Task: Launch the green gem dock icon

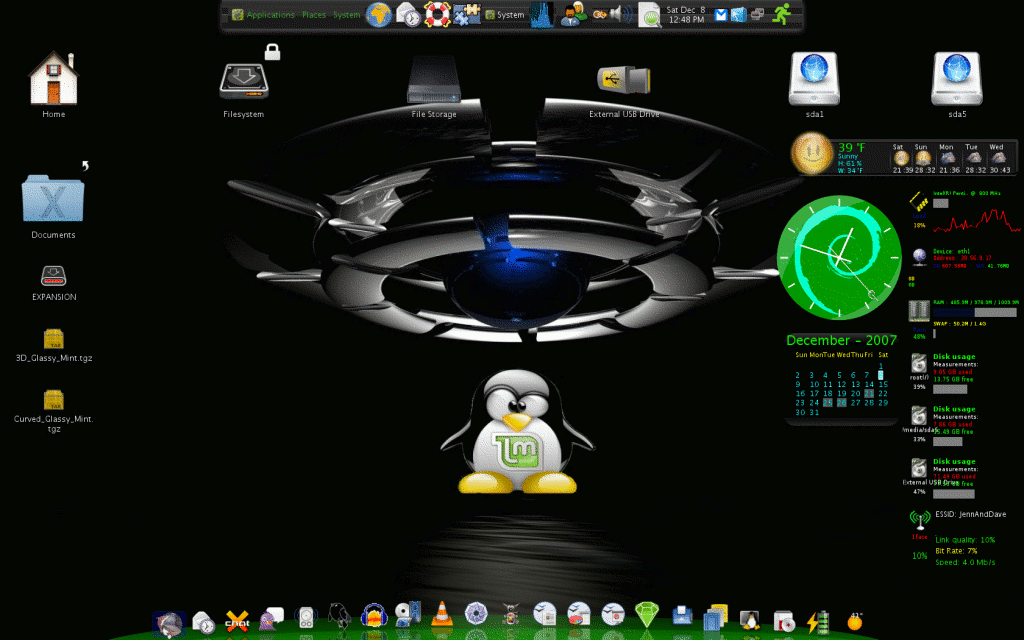Action: pos(647,614)
